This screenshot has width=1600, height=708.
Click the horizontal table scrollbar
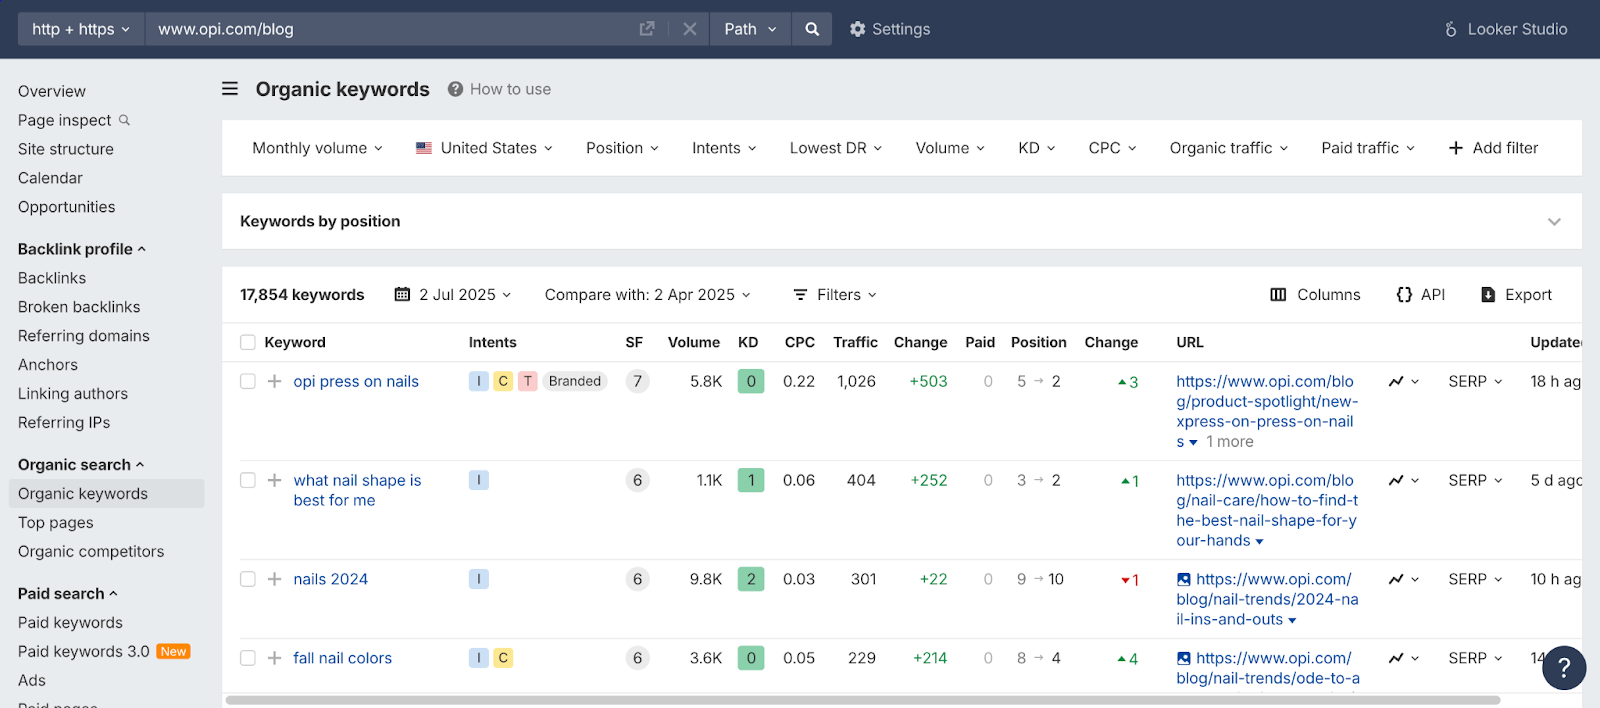pos(862,700)
